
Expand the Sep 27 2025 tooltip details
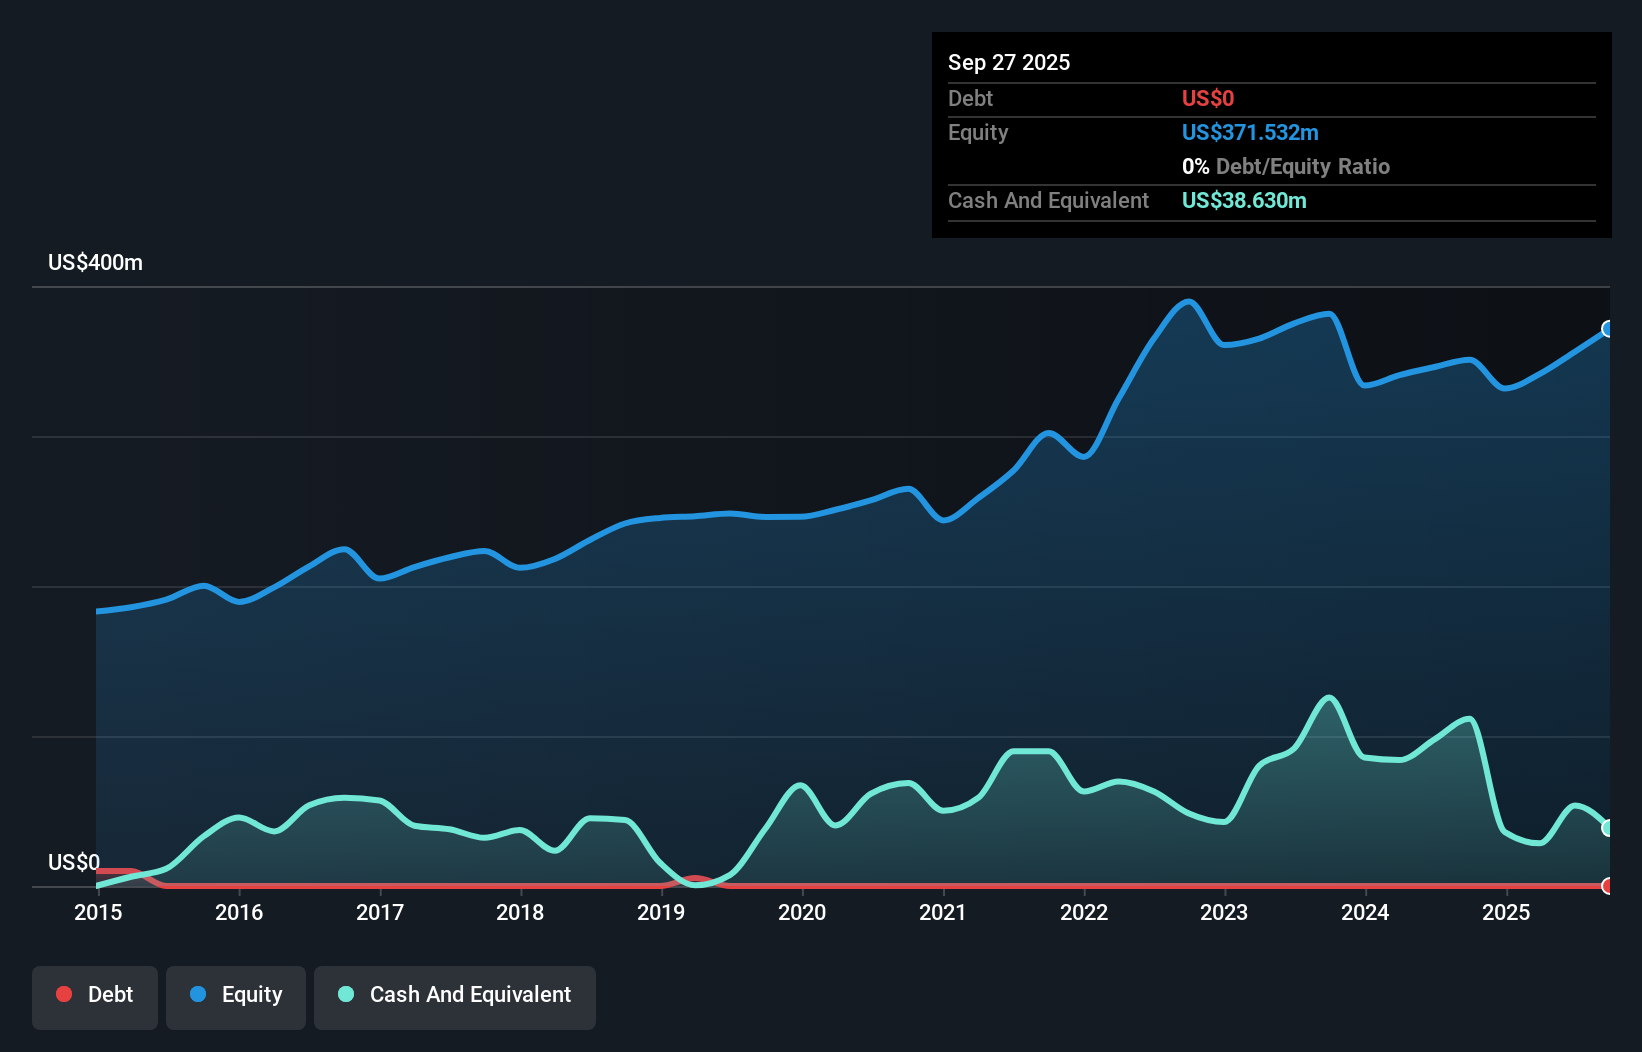click(x=1009, y=62)
